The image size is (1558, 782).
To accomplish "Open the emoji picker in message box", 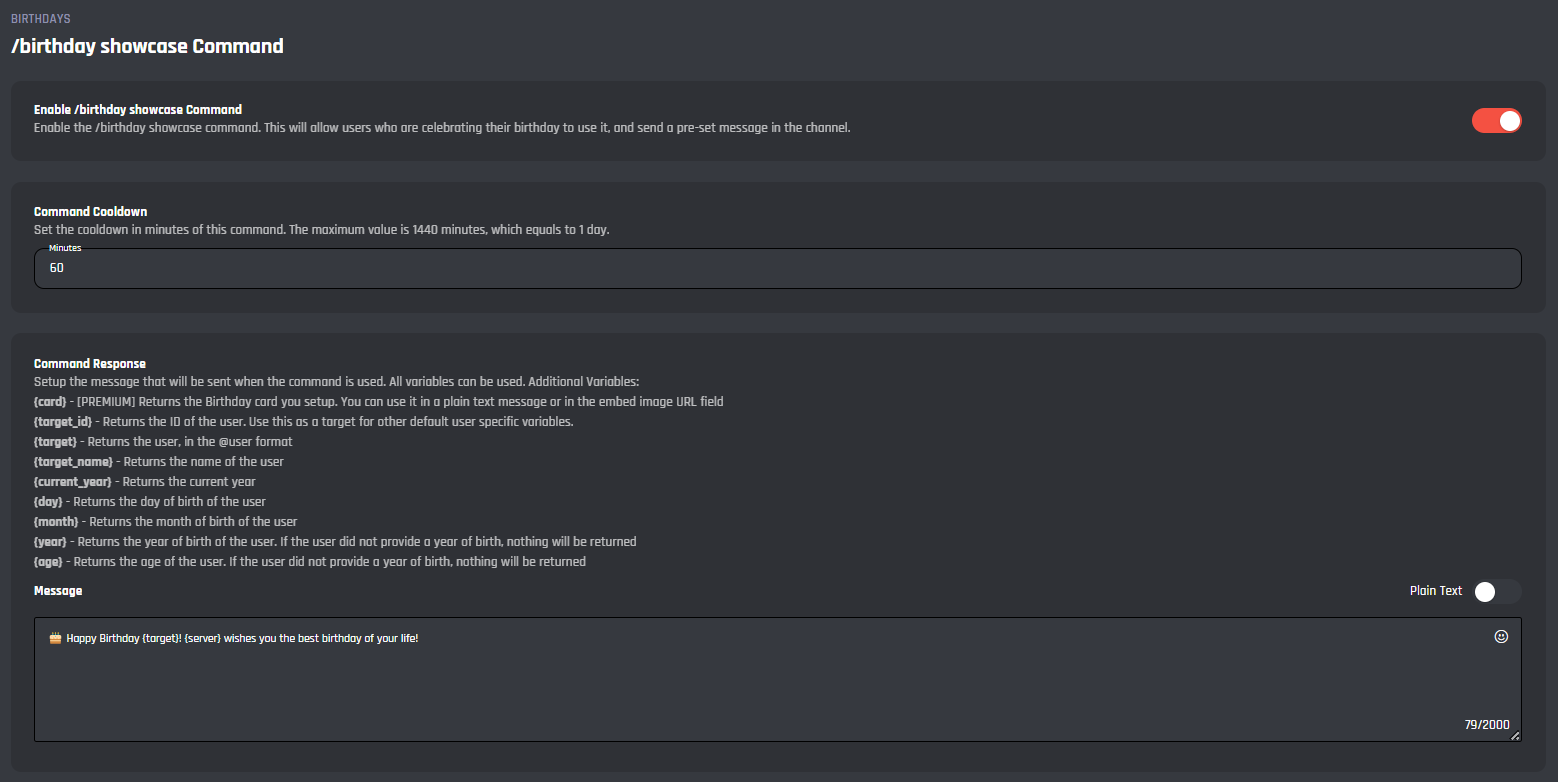I will tap(1501, 636).
